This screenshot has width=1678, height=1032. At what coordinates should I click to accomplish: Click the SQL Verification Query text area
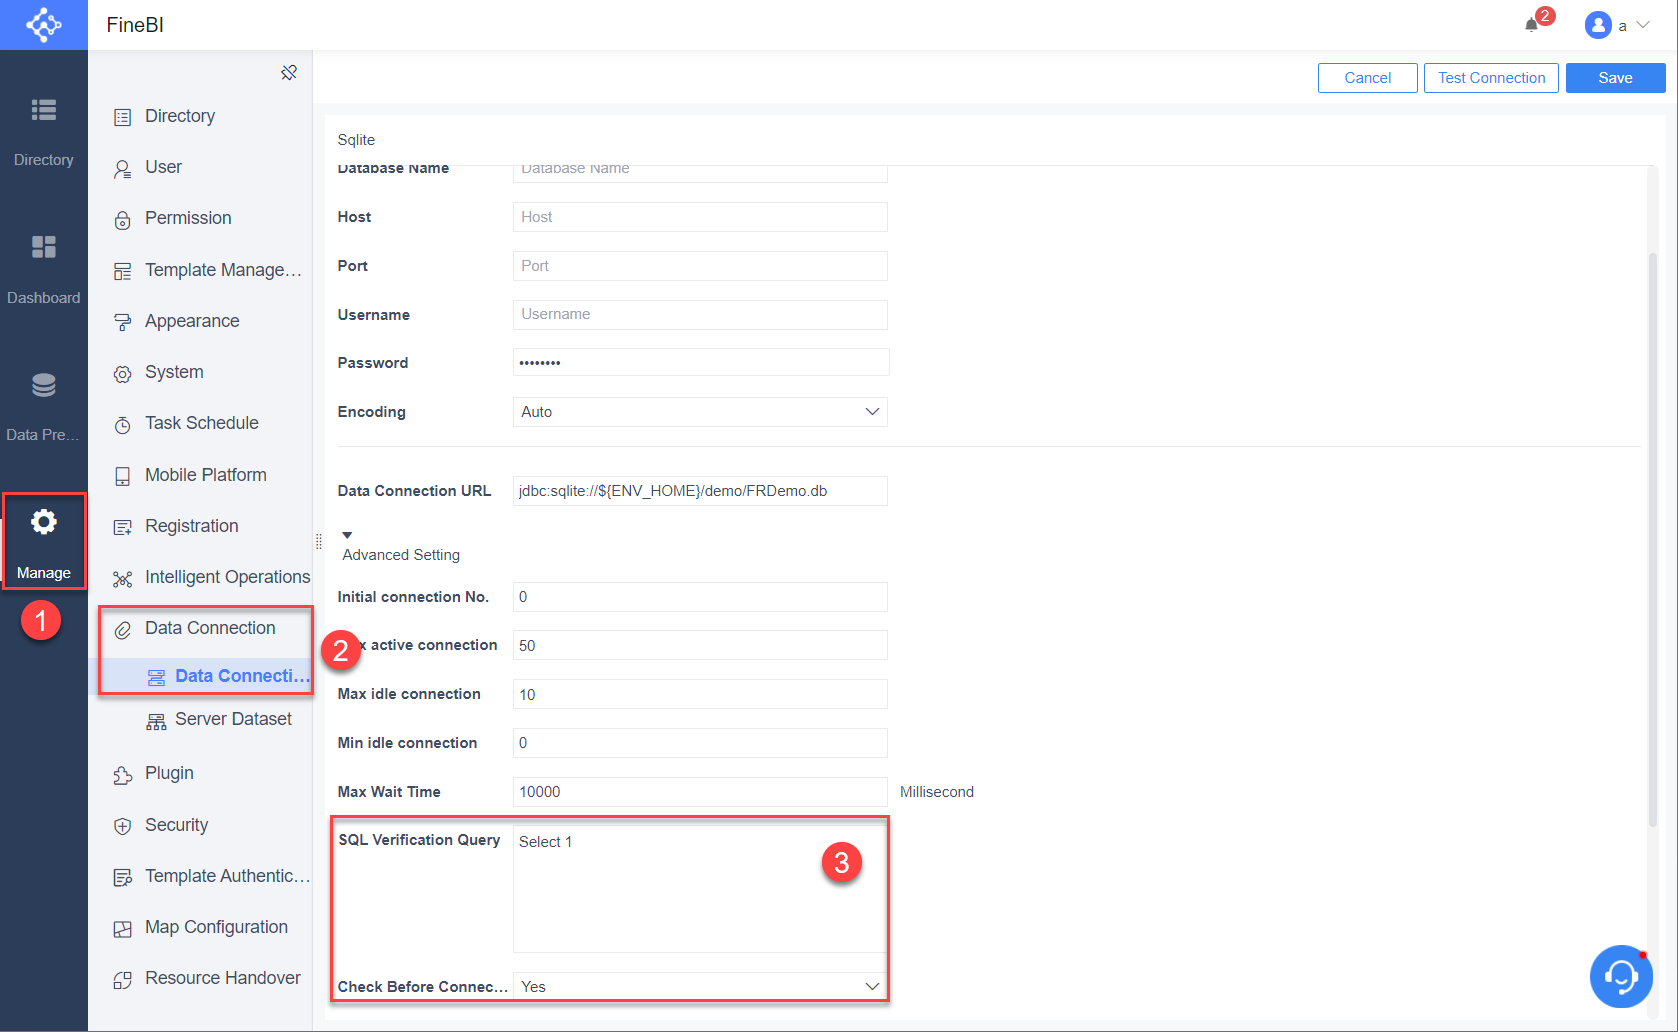pos(700,888)
